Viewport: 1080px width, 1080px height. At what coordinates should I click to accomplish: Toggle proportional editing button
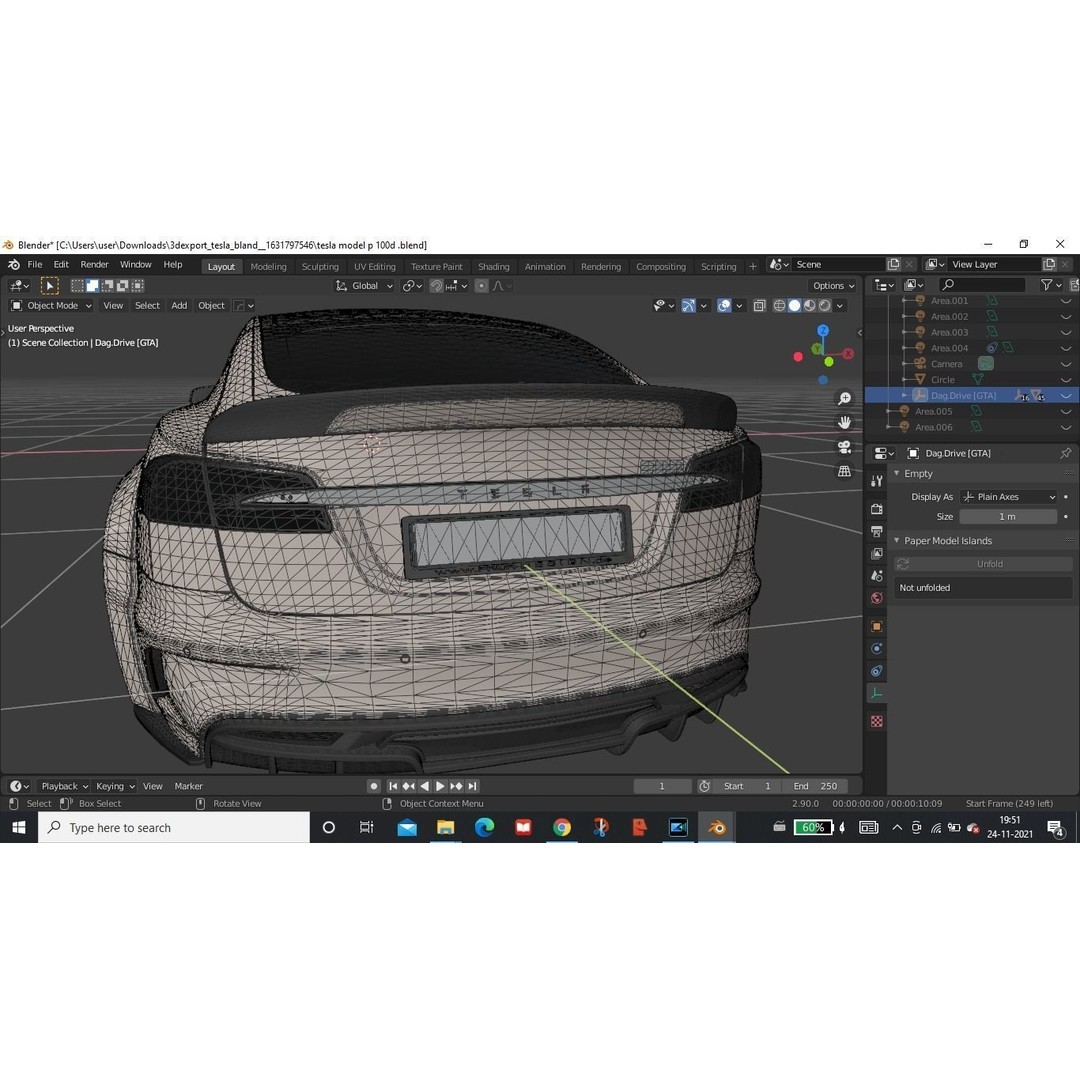(481, 286)
